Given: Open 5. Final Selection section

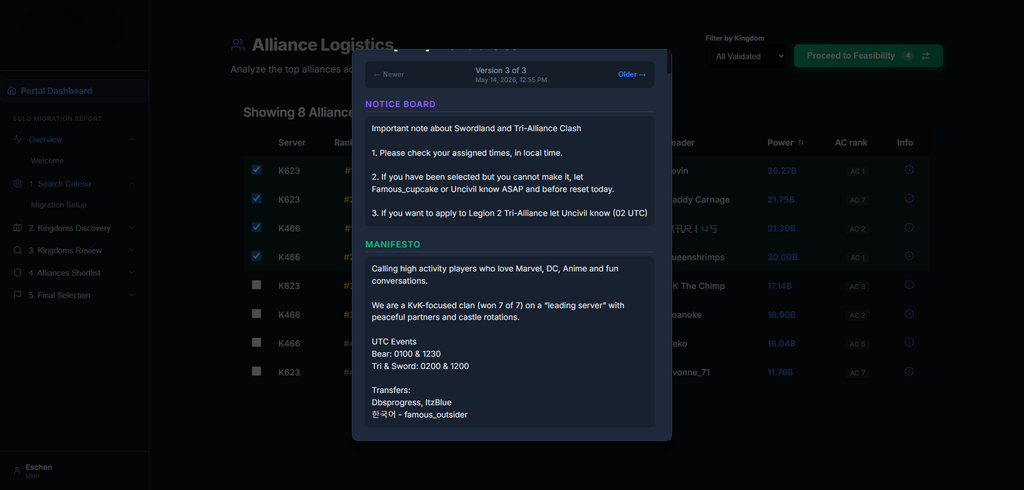Looking at the screenshot, I should tap(74, 295).
